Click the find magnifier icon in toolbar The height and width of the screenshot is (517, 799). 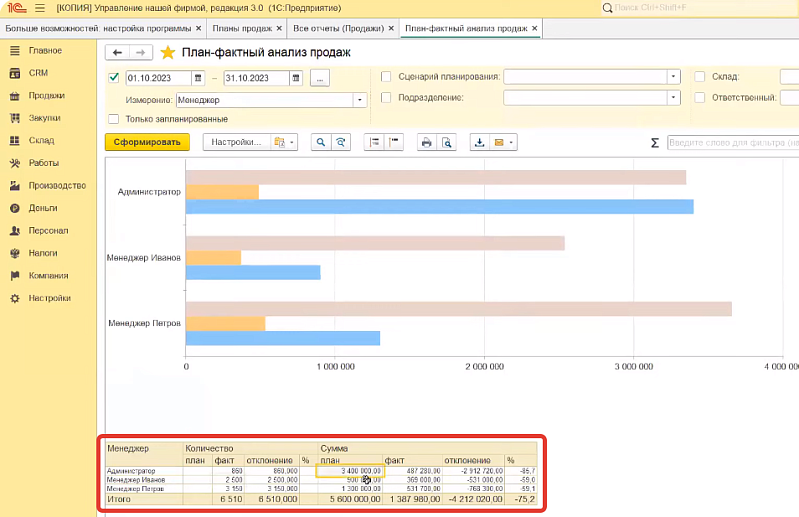coord(321,142)
